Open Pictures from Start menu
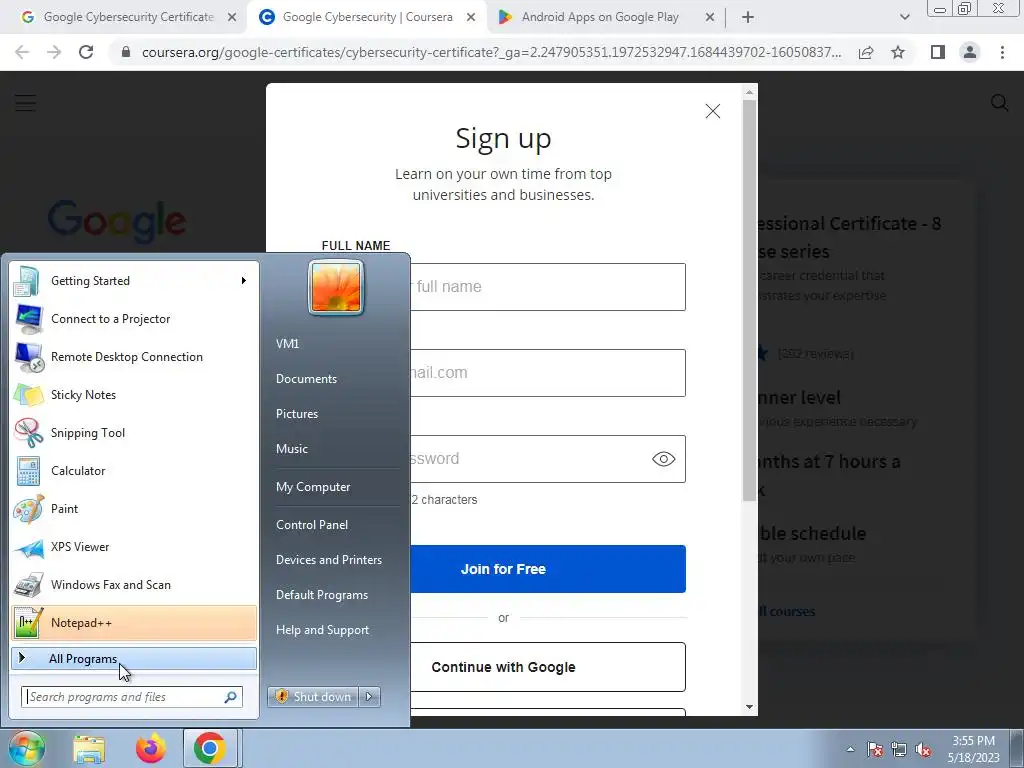1024x768 pixels. coord(297,414)
